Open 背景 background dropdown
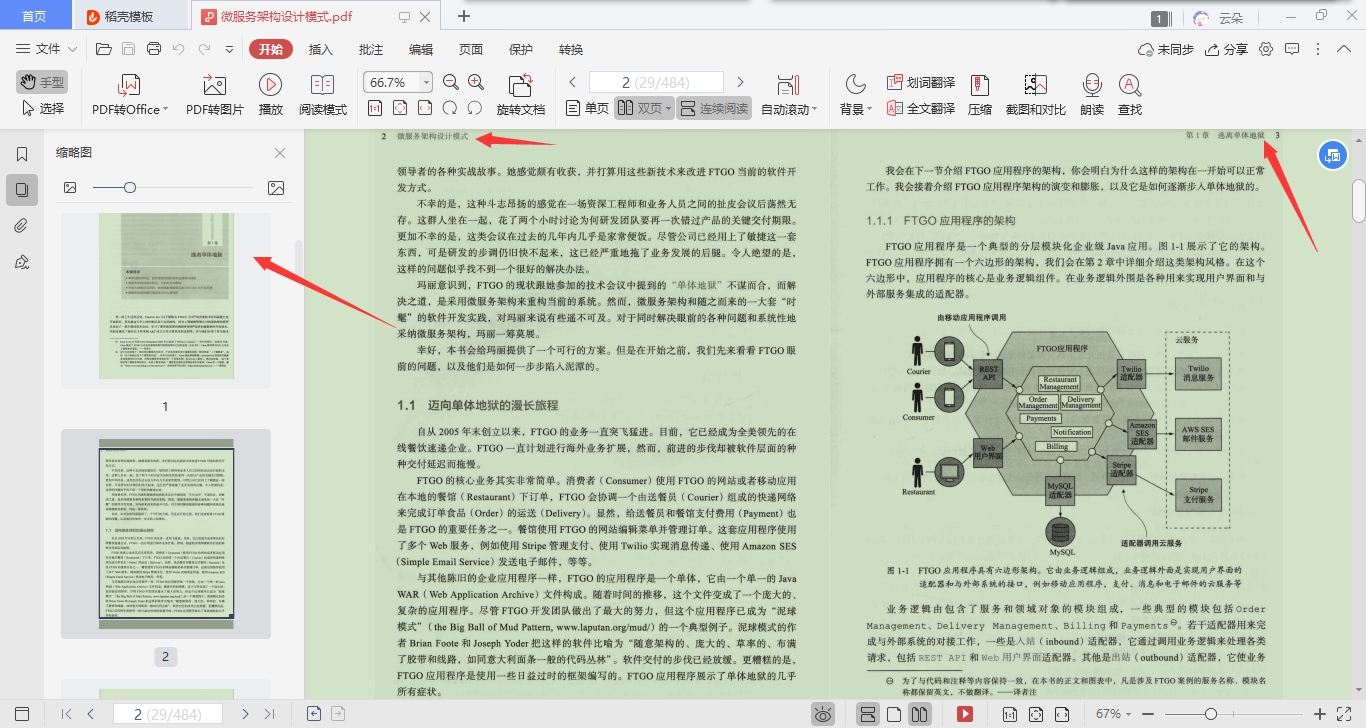Image resolution: width=1366 pixels, height=728 pixels. tap(869, 110)
